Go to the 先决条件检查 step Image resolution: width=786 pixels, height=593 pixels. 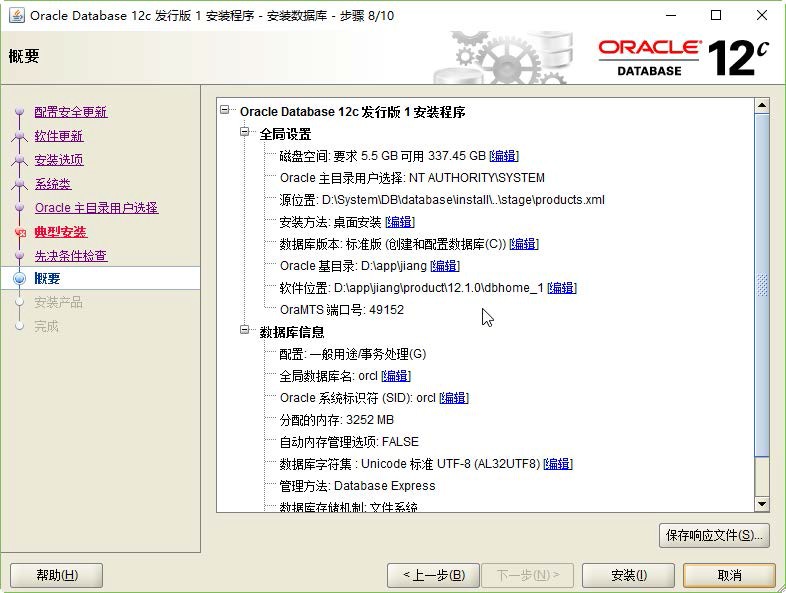(x=71, y=256)
